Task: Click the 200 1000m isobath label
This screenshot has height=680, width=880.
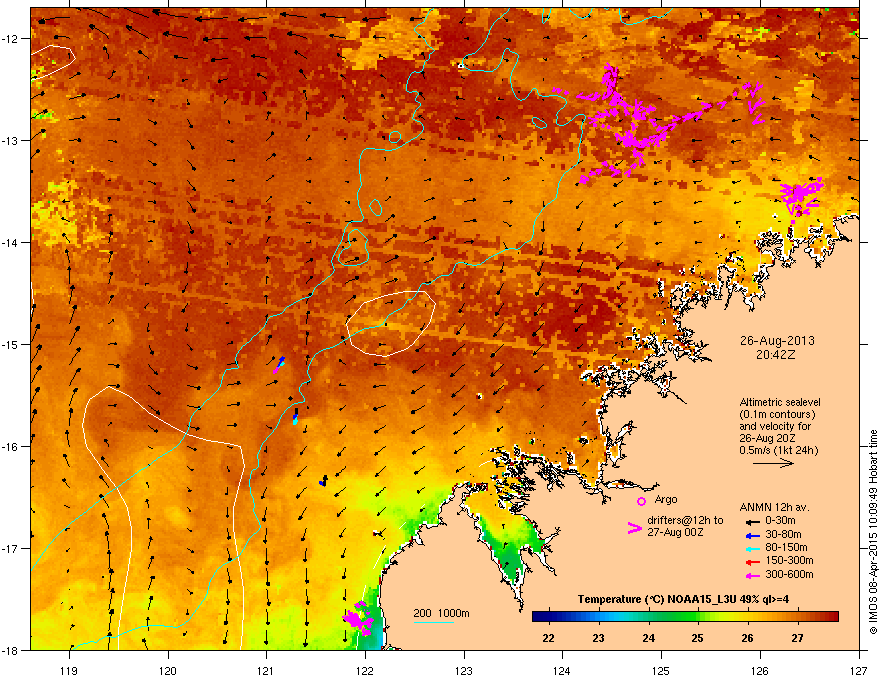Action: click(x=441, y=613)
